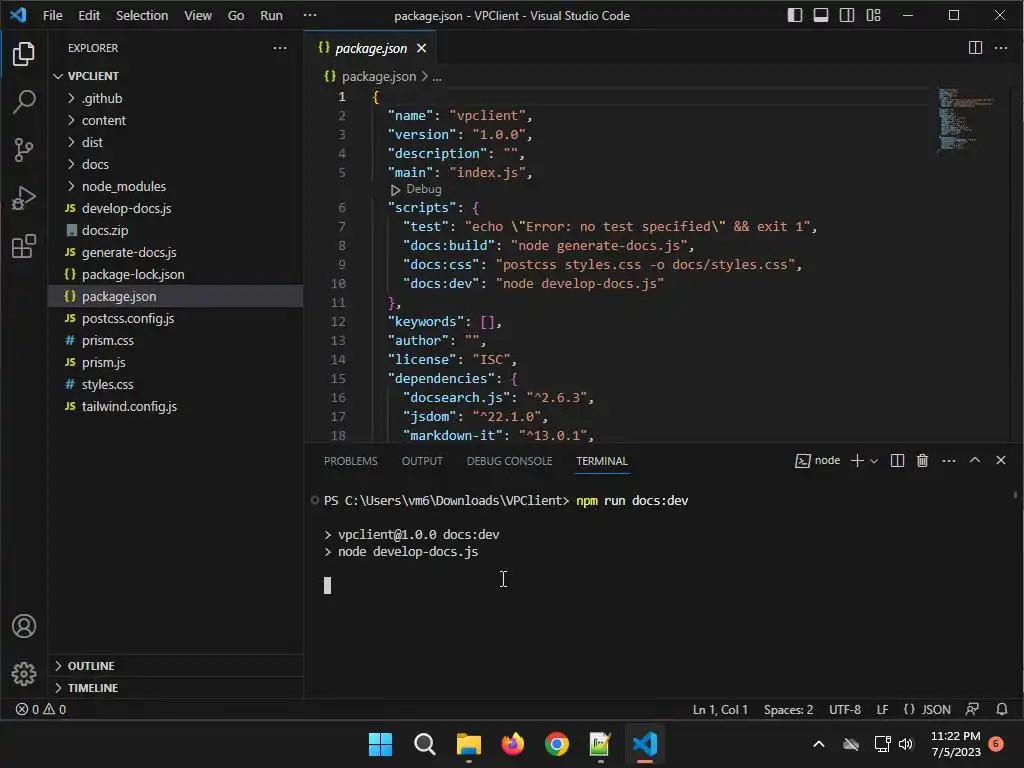Change encoding via UTF-8

pos(844,709)
